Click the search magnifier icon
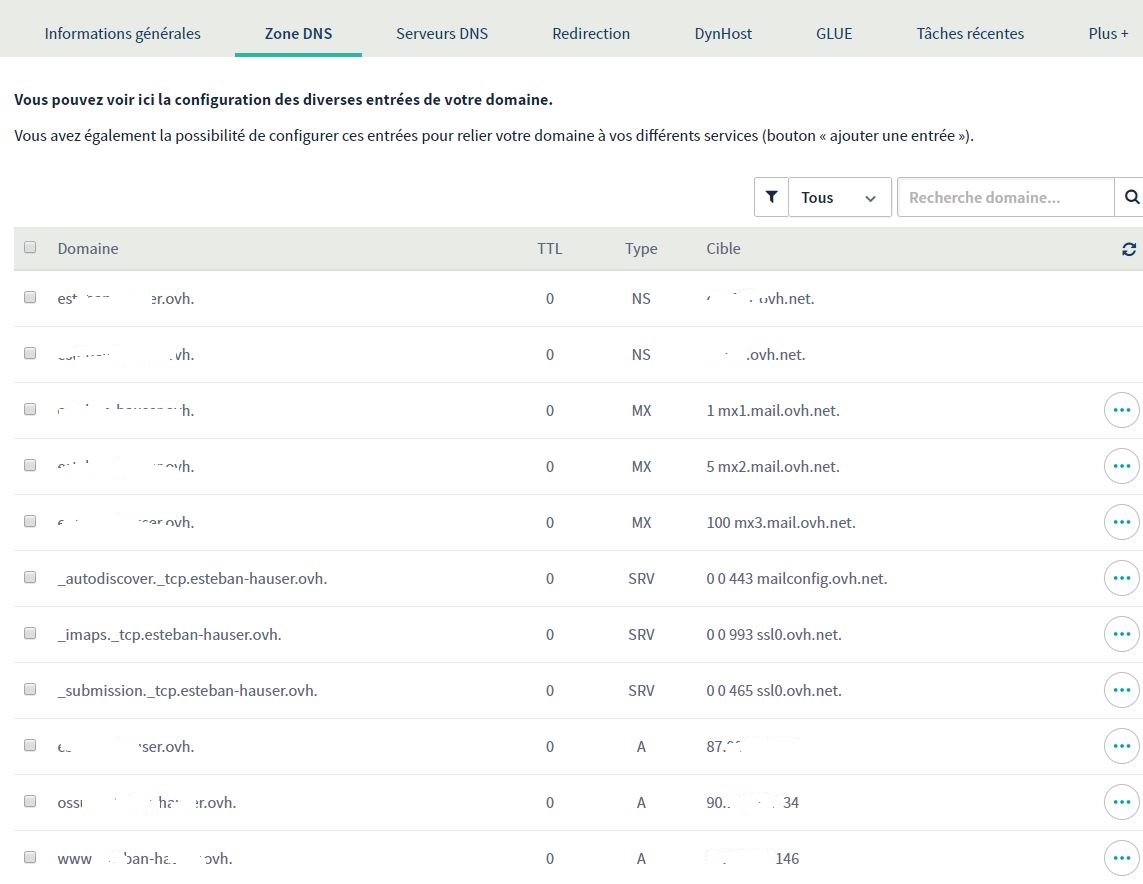The width and height of the screenshot is (1143, 884). (x=1131, y=198)
